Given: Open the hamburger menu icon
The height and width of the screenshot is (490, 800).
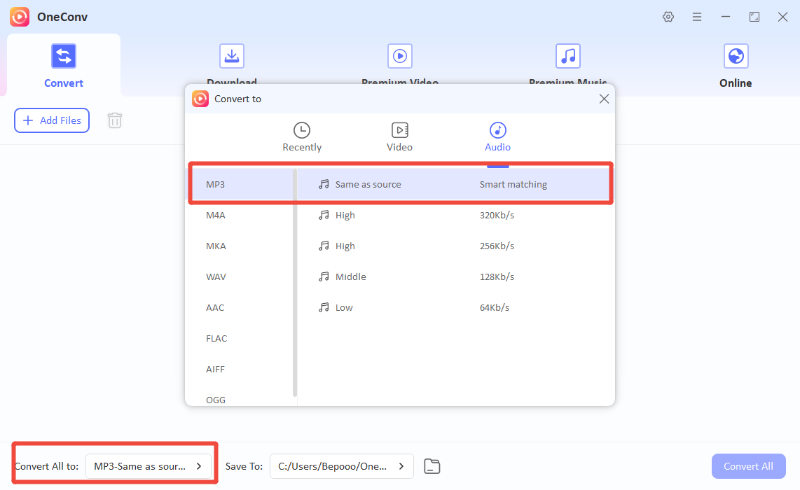Looking at the screenshot, I should tap(696, 17).
